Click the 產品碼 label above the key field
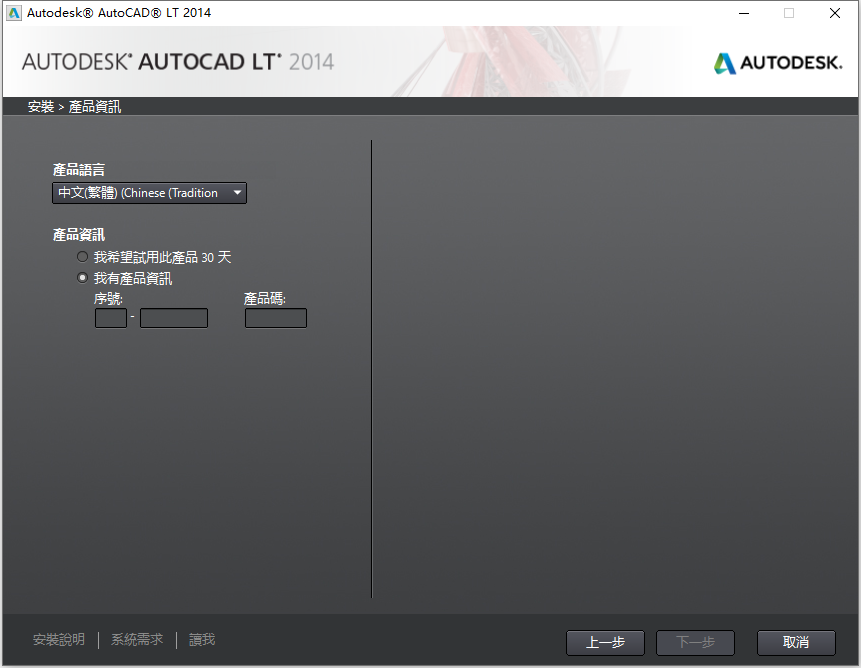861x668 pixels. tap(265, 299)
